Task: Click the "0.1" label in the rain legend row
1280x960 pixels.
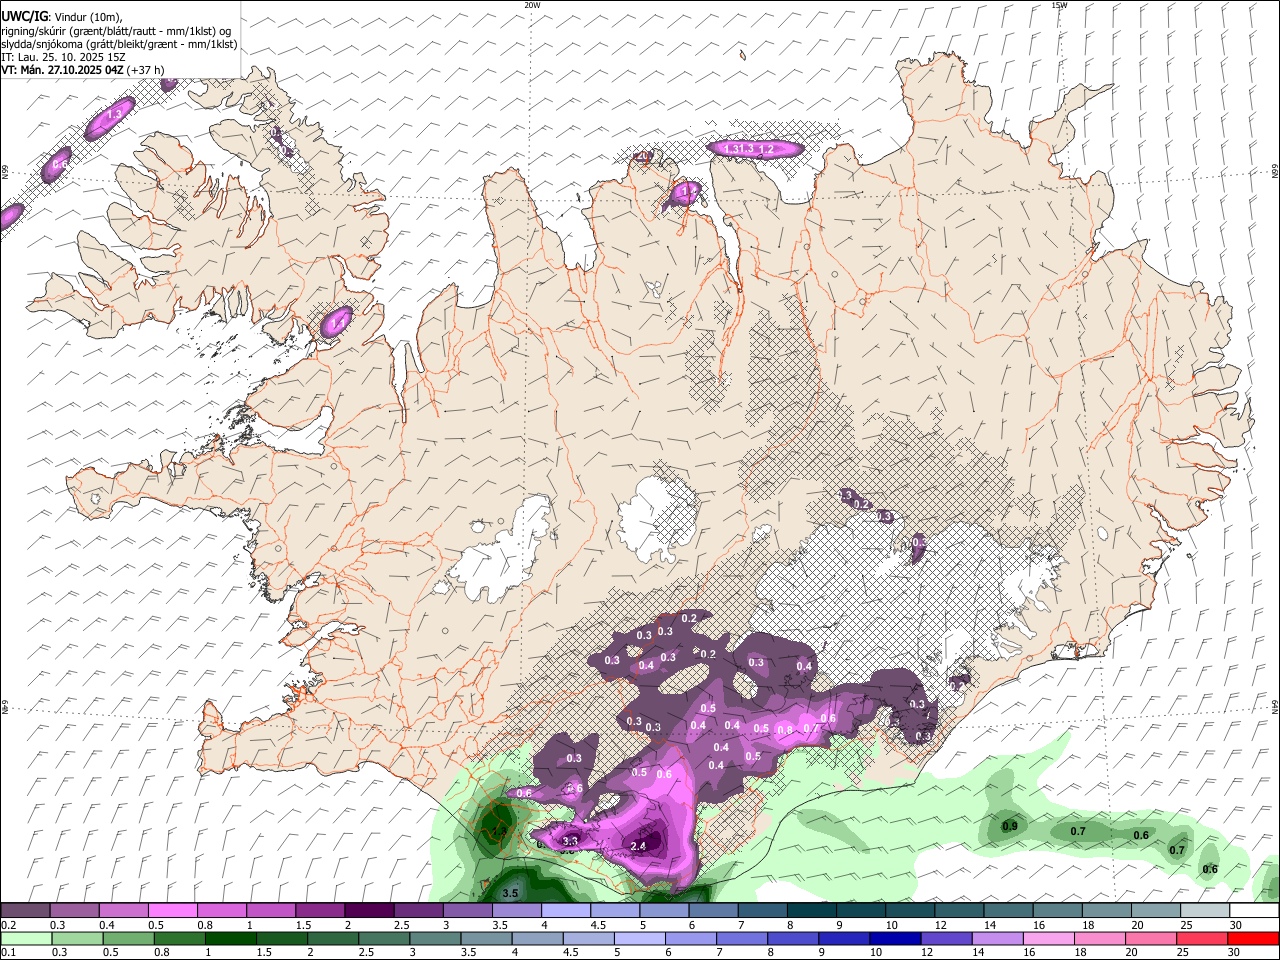Action: pyautogui.click(x=8, y=952)
